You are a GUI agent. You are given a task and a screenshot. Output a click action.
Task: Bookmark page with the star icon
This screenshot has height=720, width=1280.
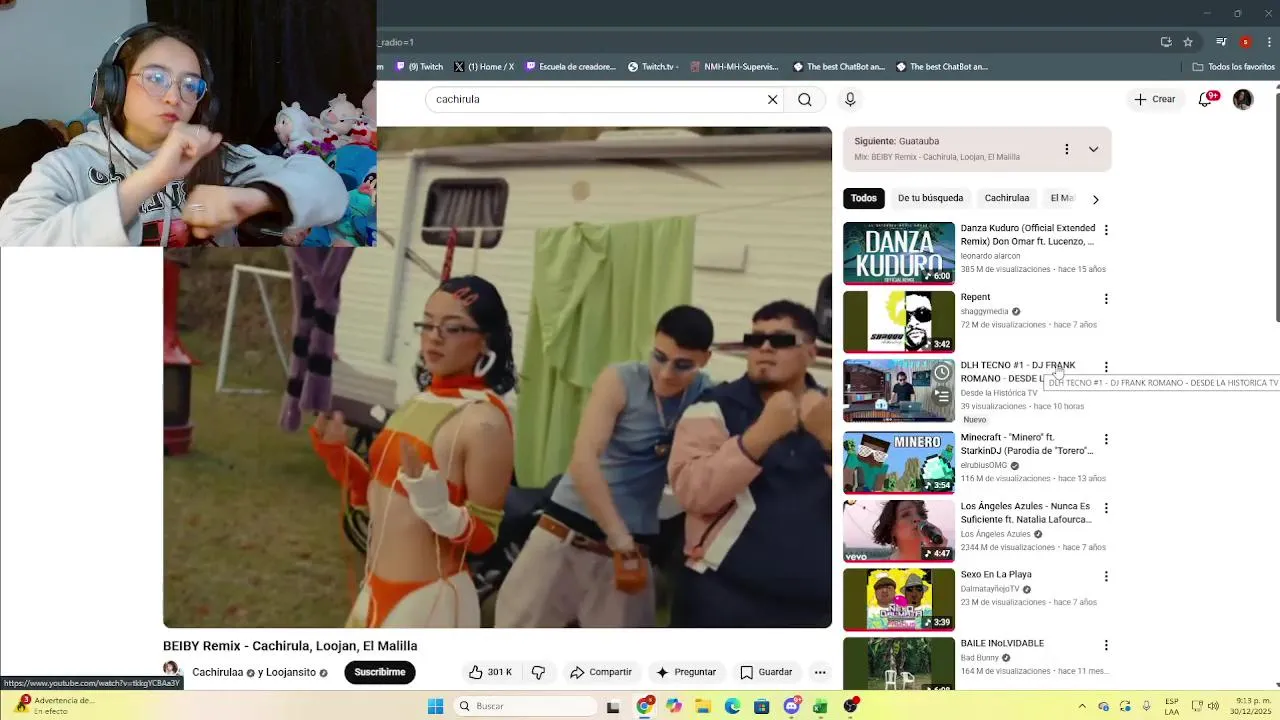click(1188, 42)
